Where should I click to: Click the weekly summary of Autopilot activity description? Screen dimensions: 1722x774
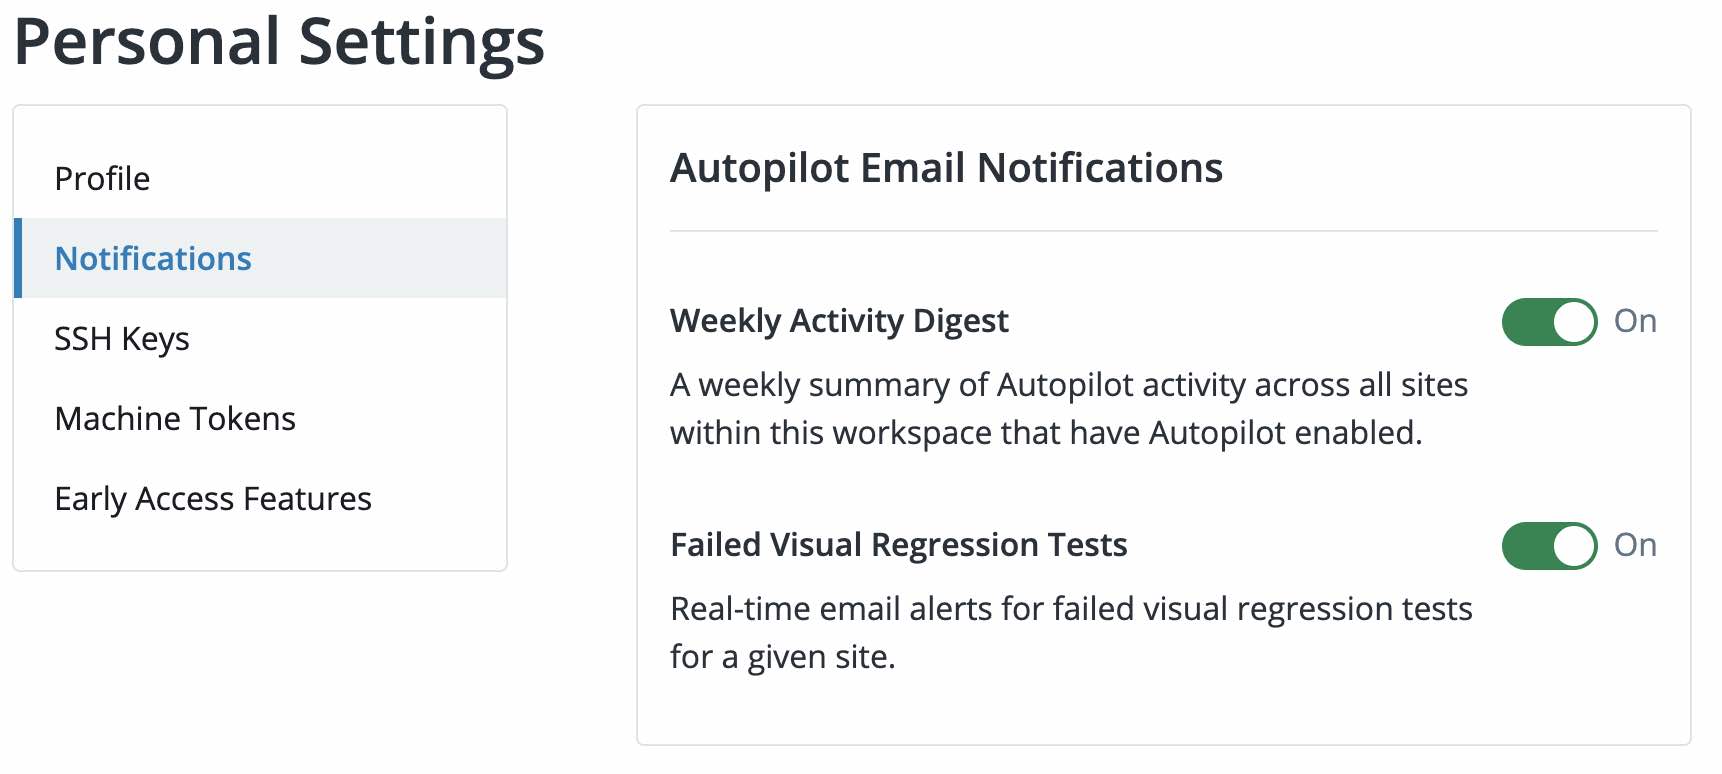(1068, 409)
